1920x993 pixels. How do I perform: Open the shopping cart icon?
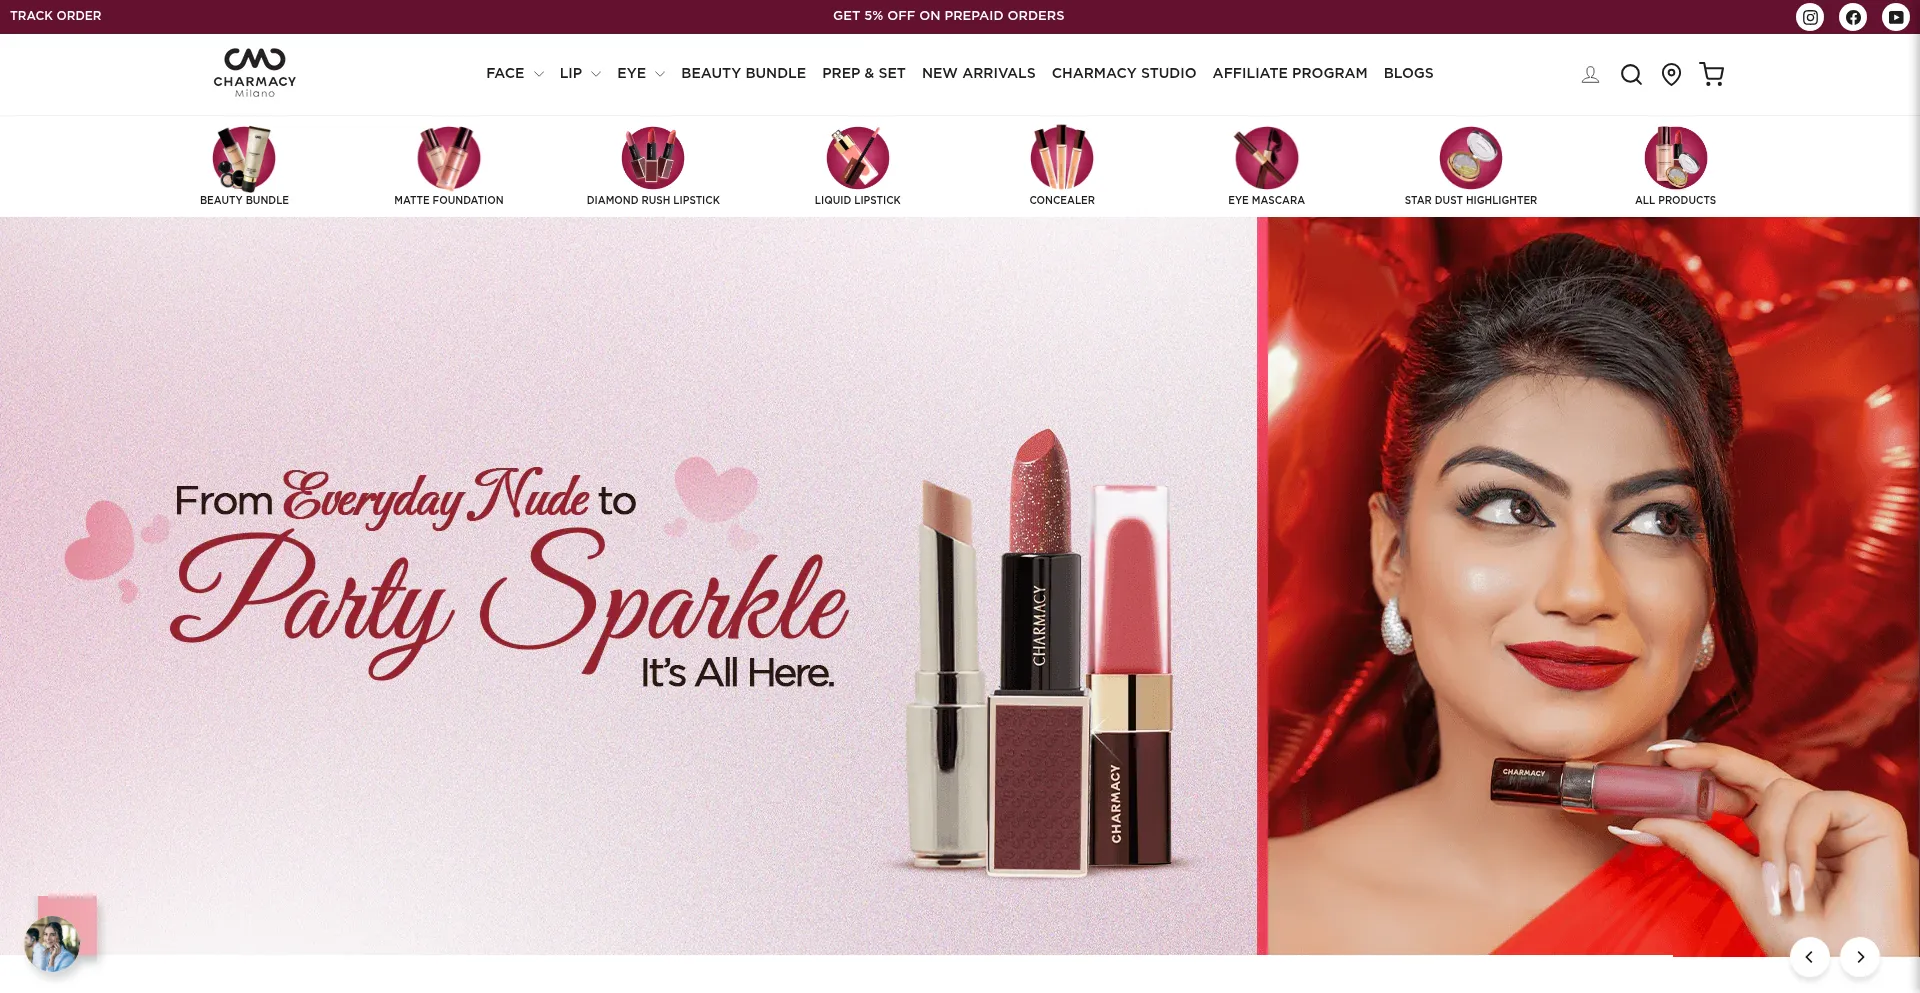(1711, 74)
